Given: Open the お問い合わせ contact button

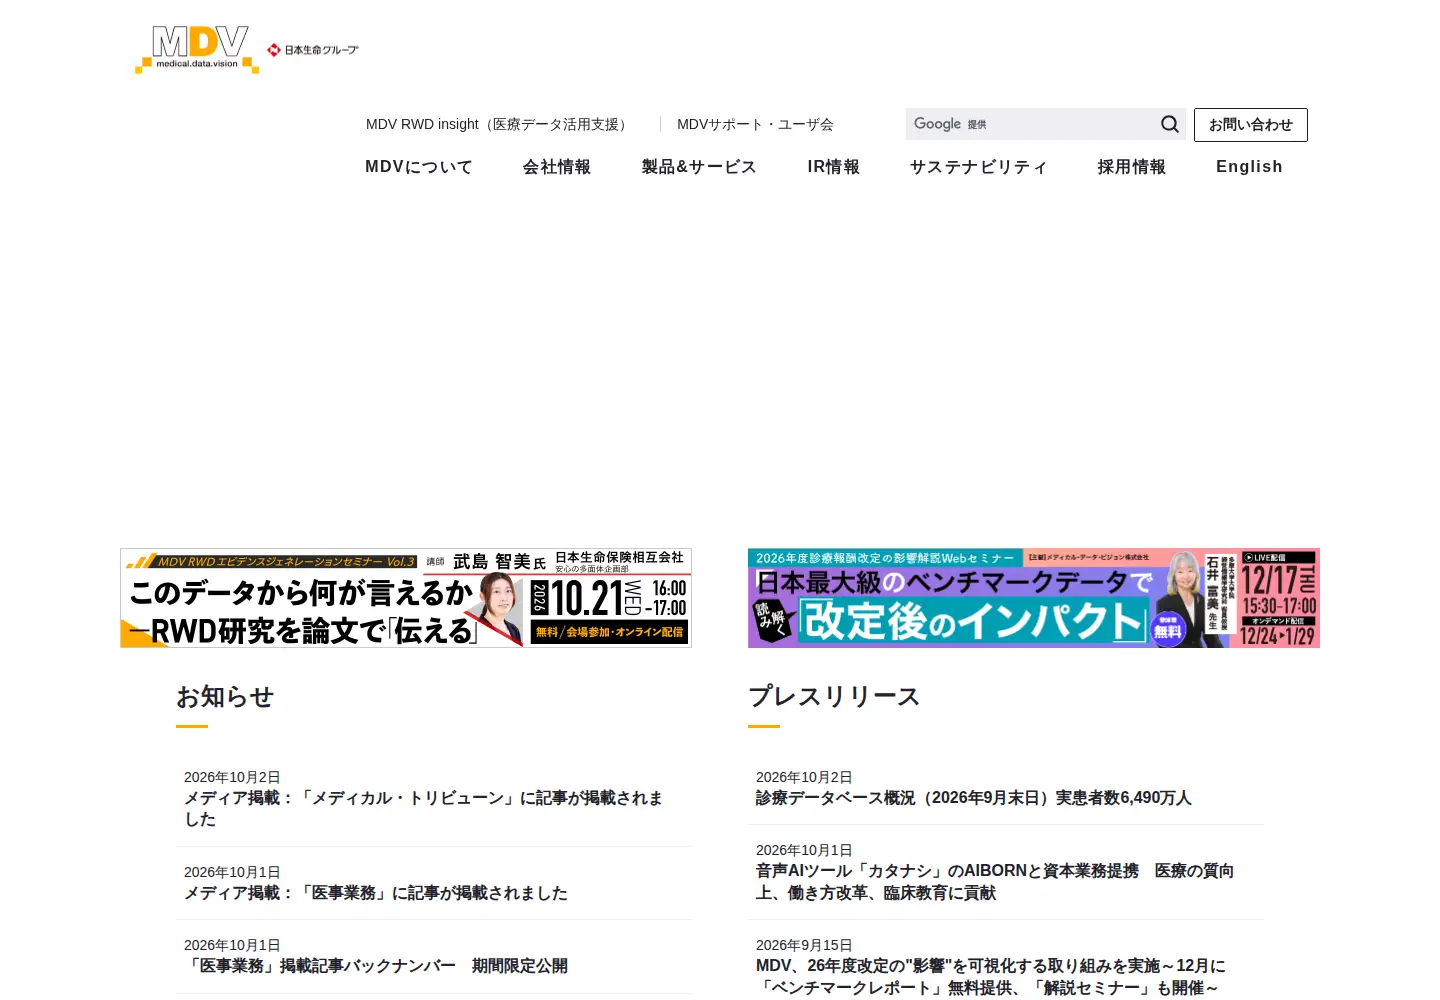Looking at the screenshot, I should (x=1250, y=125).
